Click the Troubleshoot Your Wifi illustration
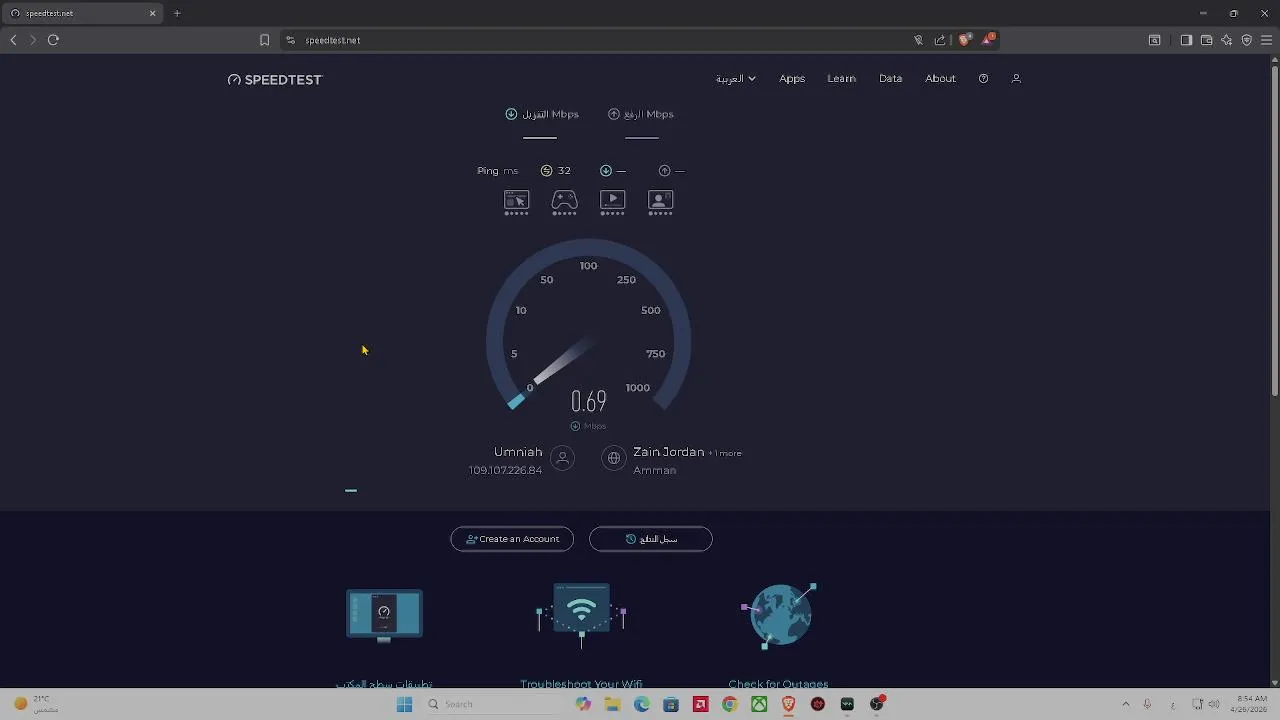1280x720 pixels. (x=581, y=615)
